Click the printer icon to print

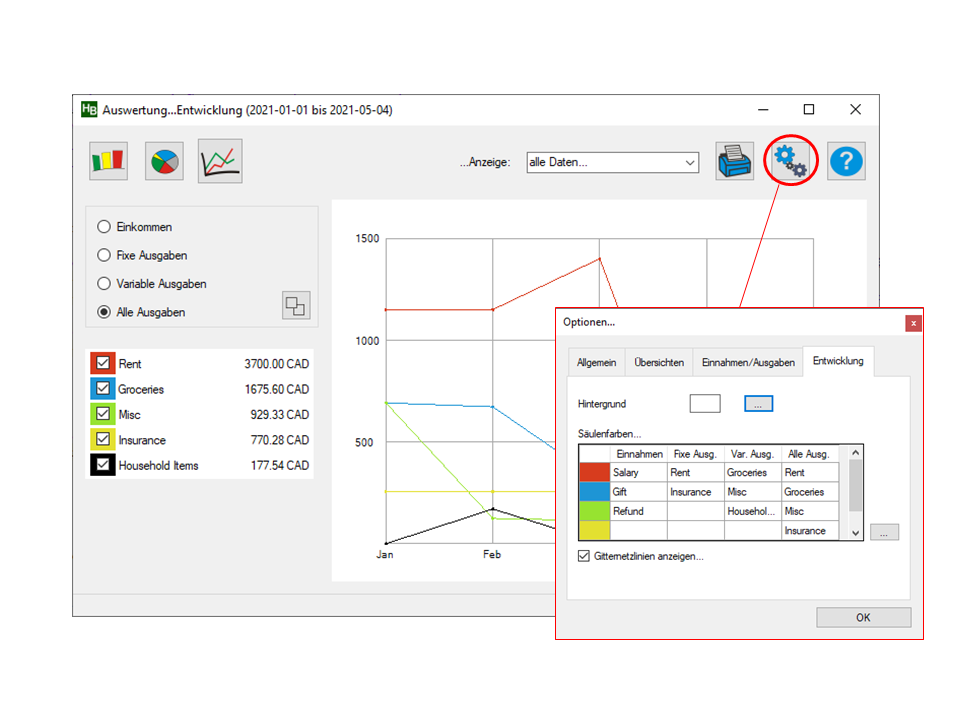coord(734,161)
